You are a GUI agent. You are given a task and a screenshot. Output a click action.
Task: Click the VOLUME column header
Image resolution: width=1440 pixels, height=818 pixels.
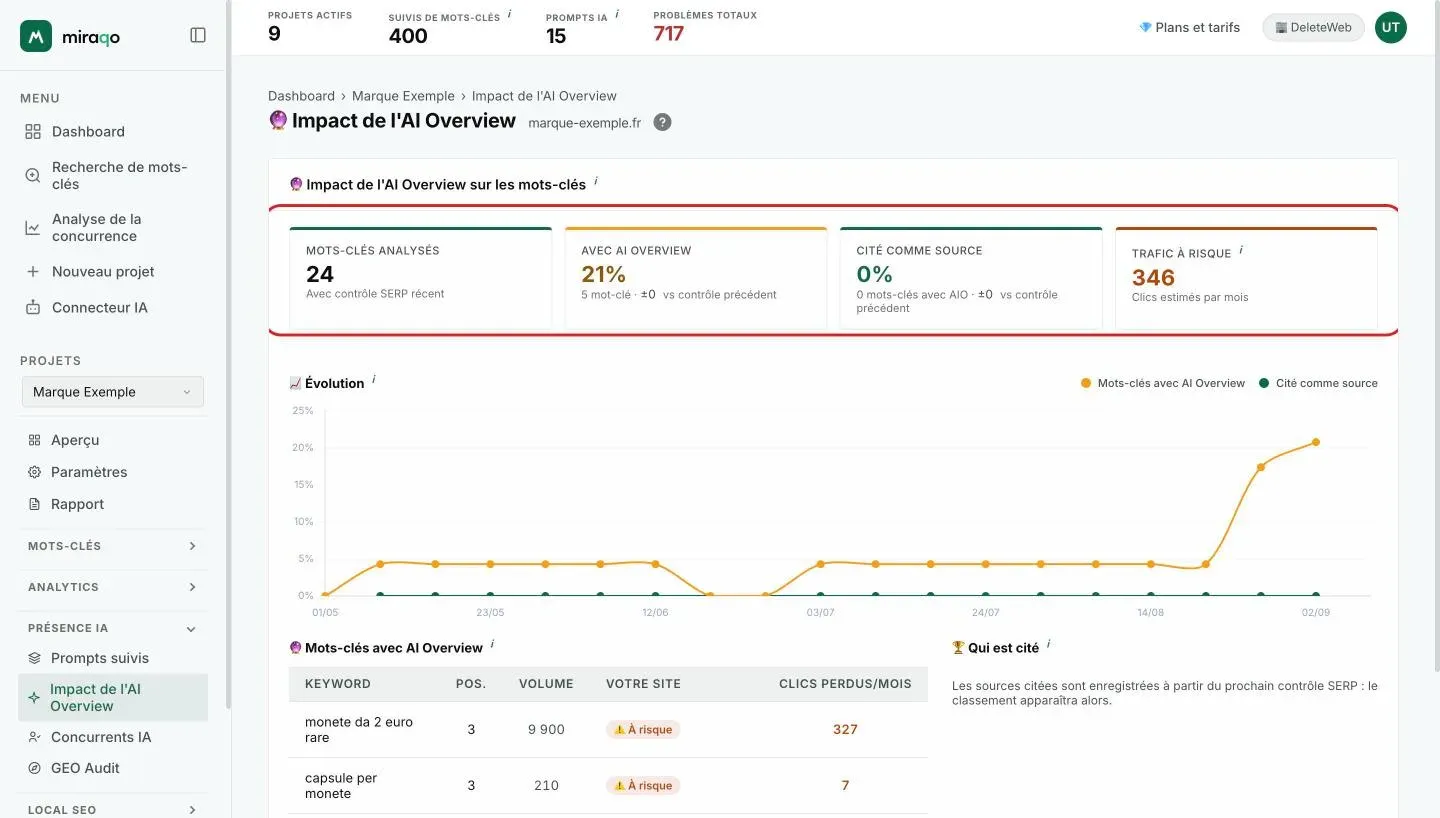pyautogui.click(x=546, y=684)
